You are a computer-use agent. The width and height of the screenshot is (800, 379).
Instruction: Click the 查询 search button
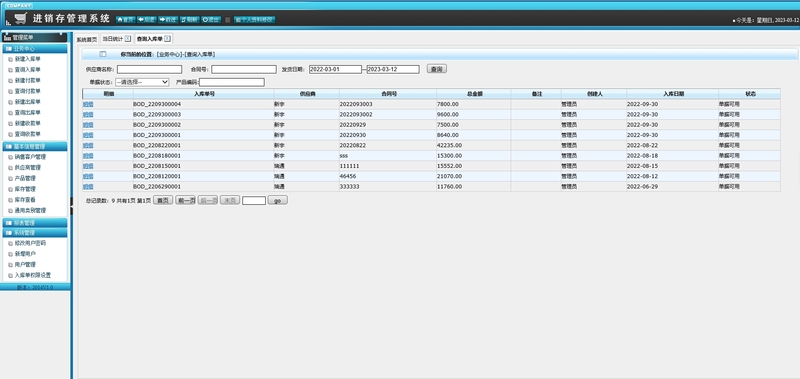click(437, 69)
